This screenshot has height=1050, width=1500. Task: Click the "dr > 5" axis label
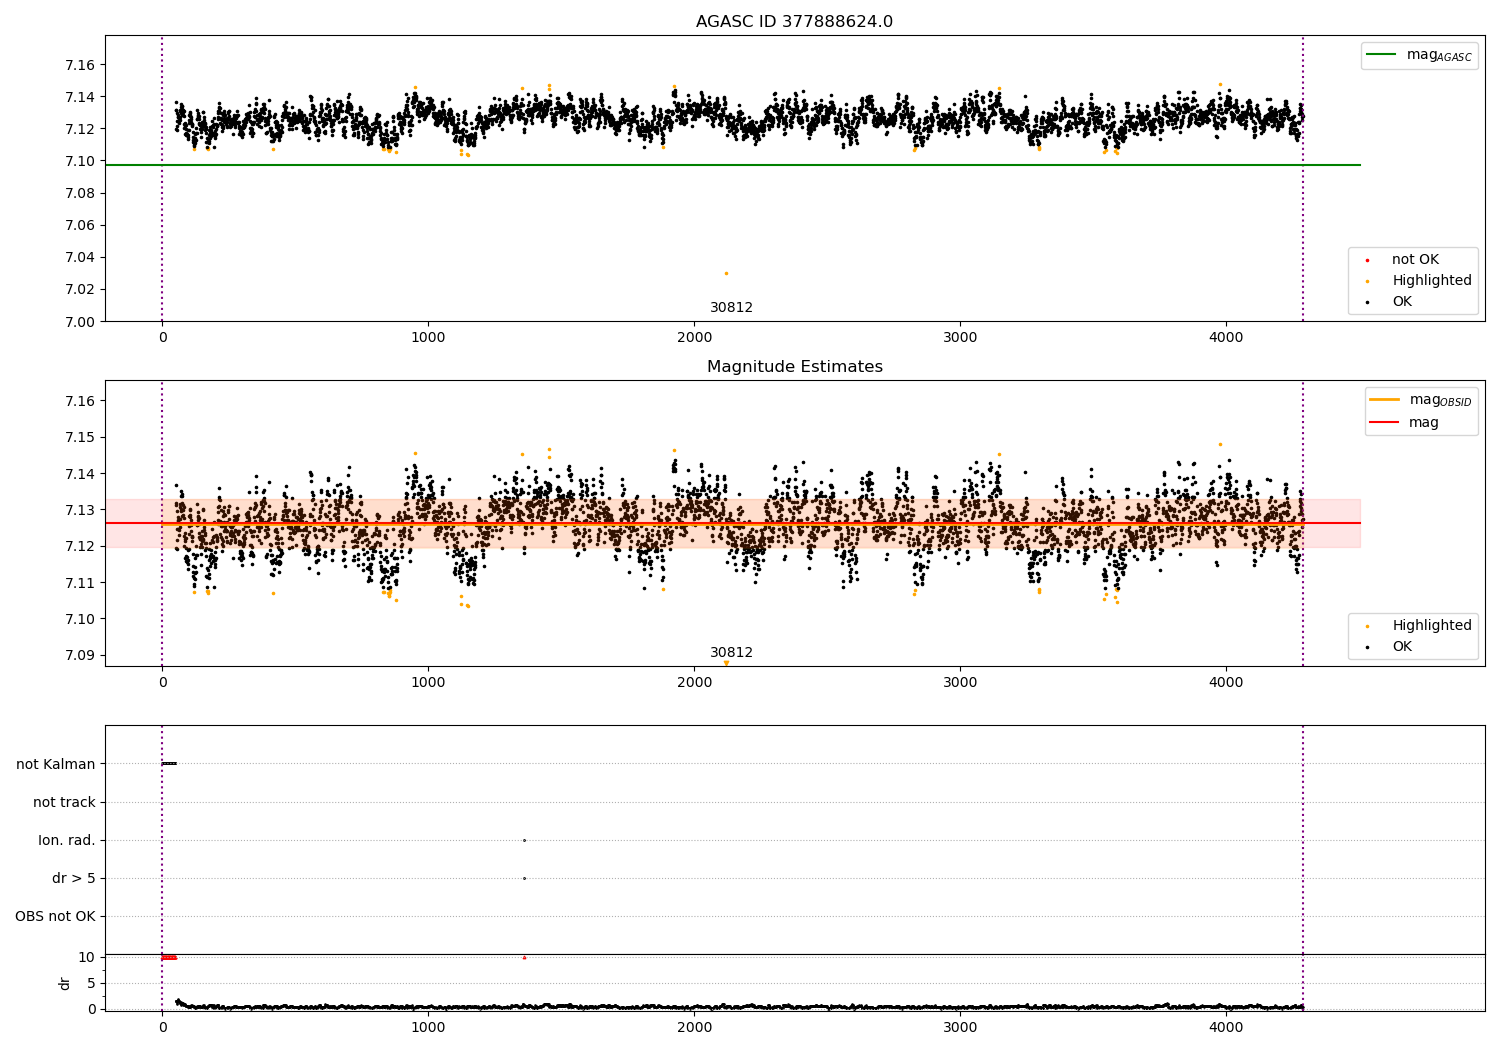click(74, 878)
